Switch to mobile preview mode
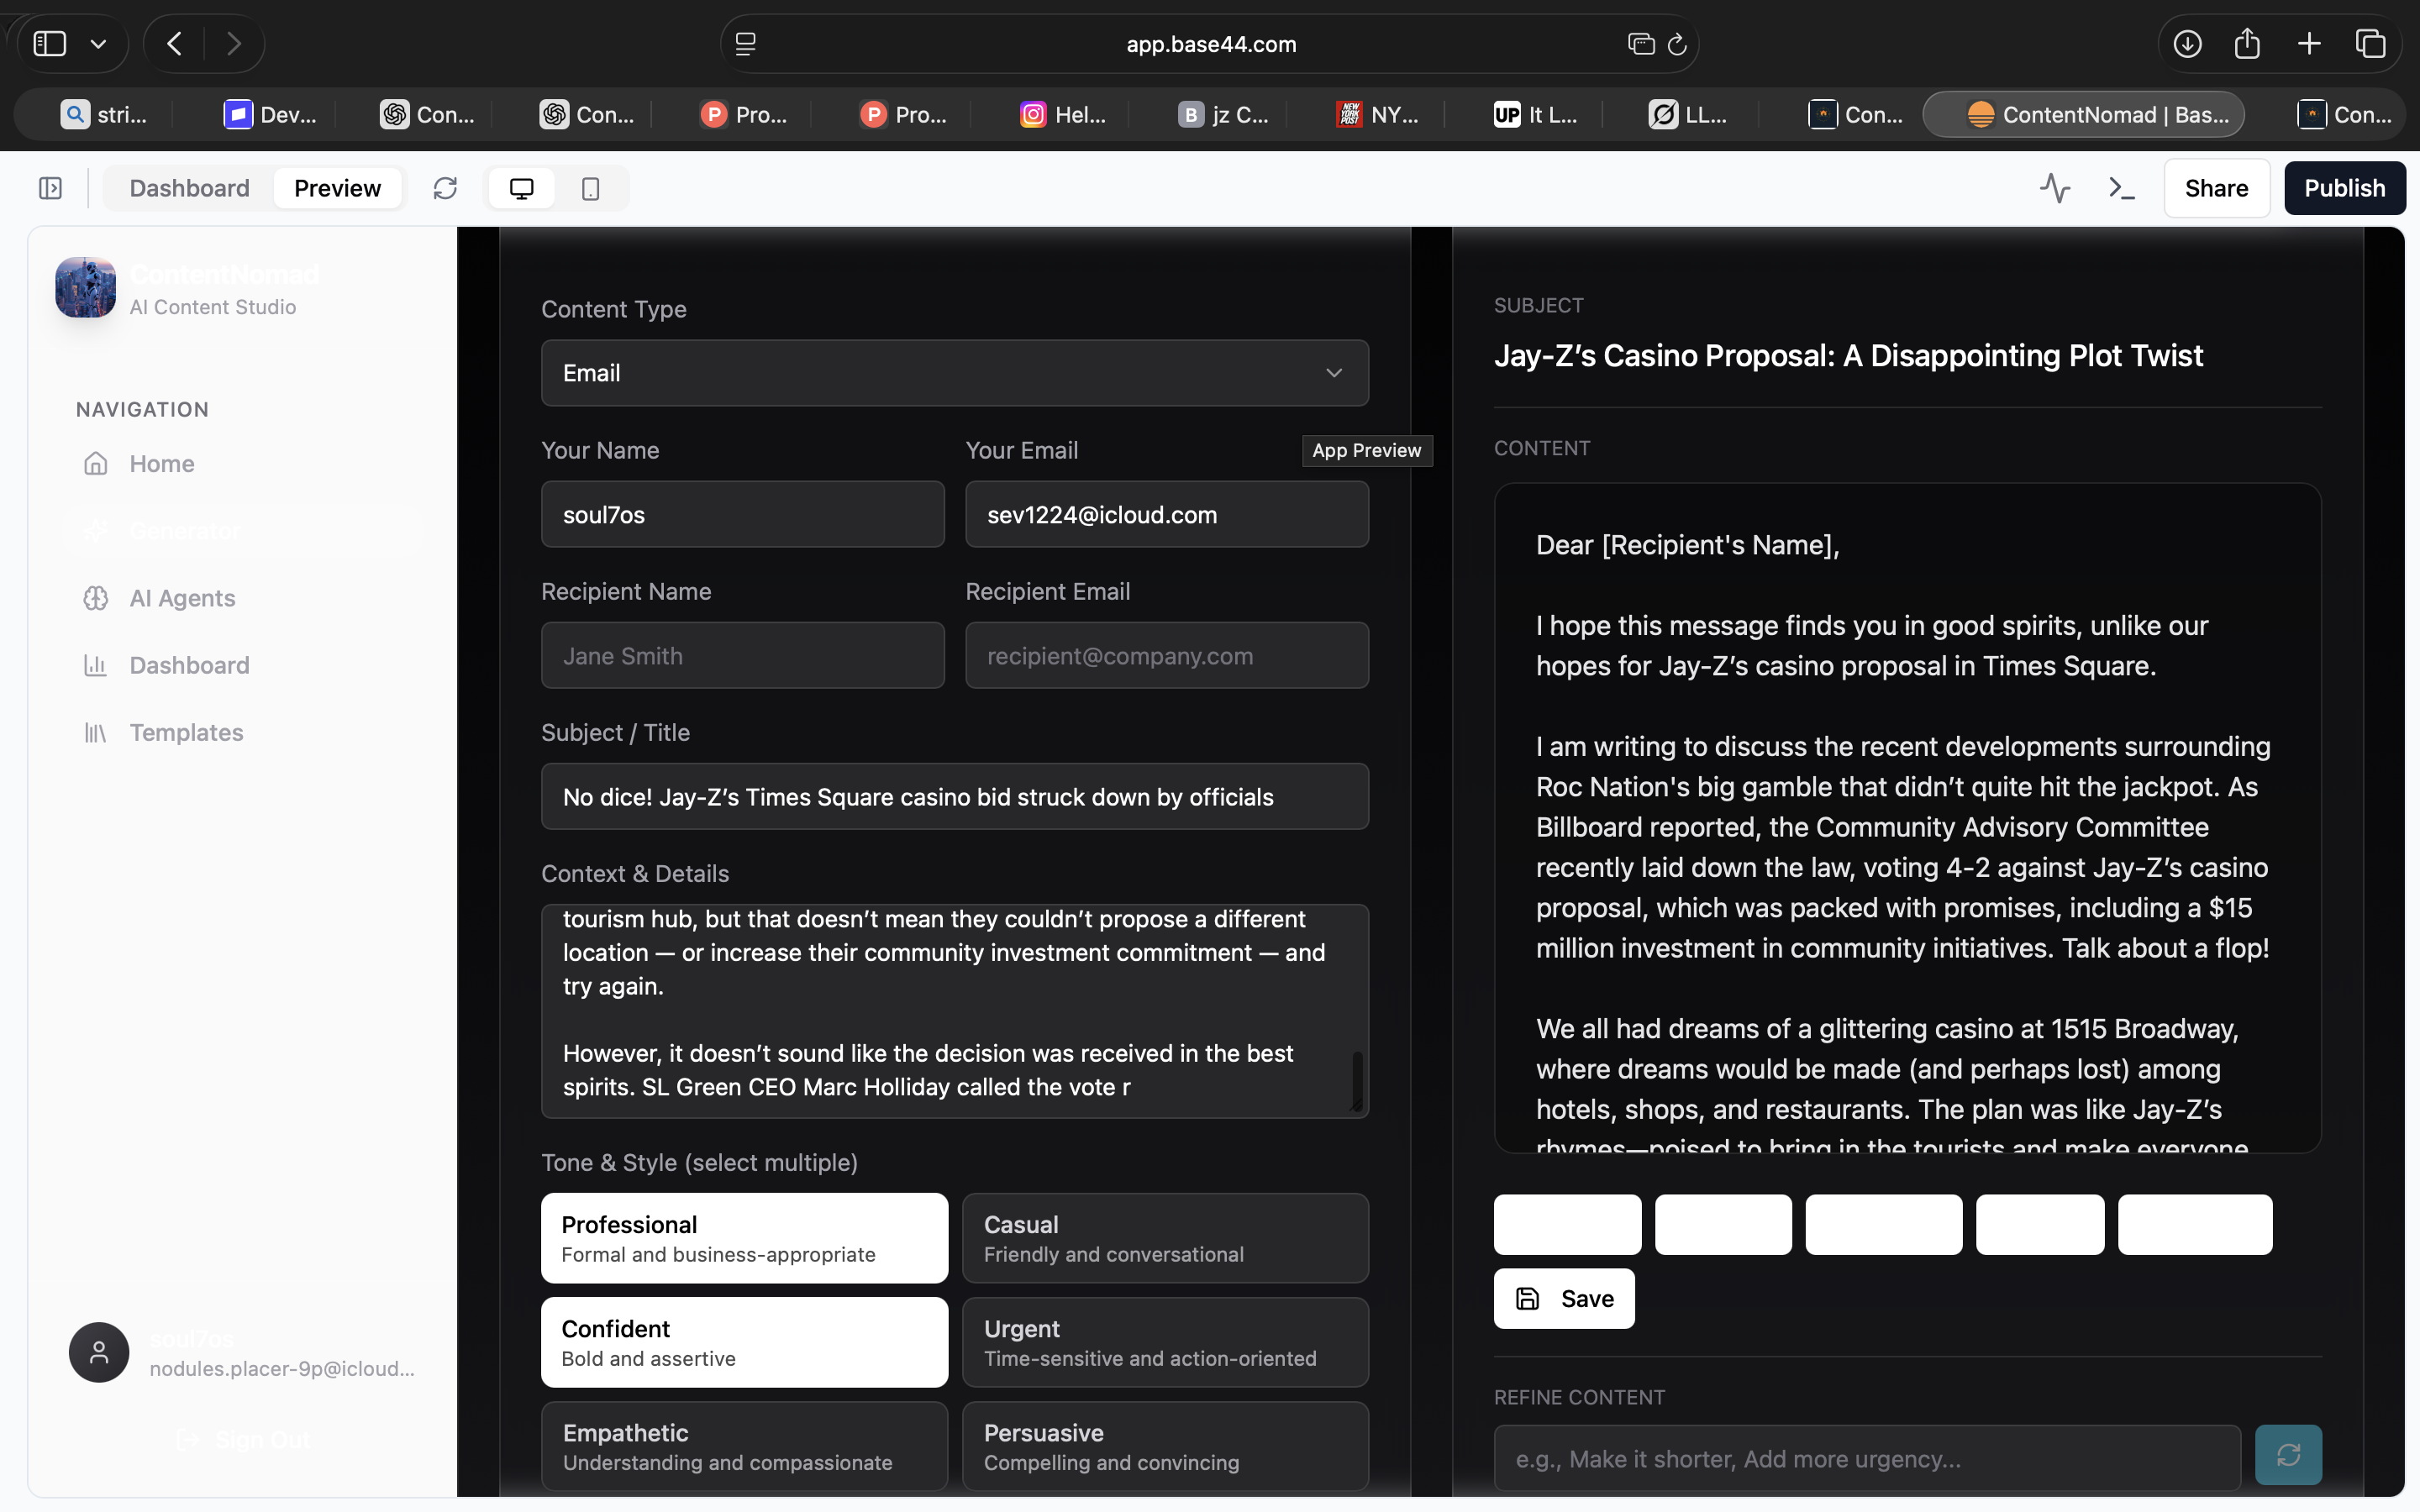Image resolution: width=2420 pixels, height=1512 pixels. click(x=590, y=188)
